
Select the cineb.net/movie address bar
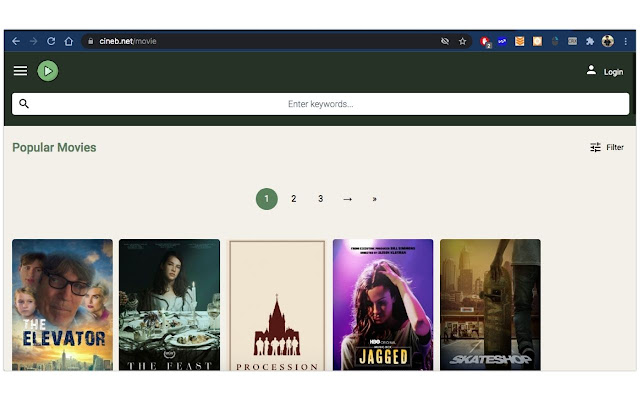click(x=277, y=41)
